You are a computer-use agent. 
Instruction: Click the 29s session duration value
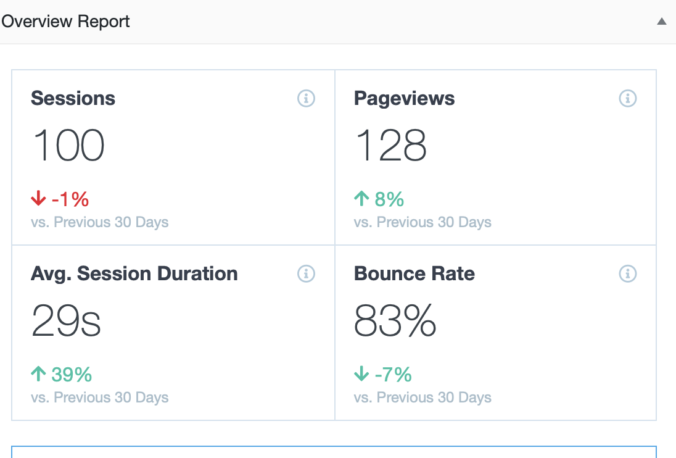[x=66, y=322]
